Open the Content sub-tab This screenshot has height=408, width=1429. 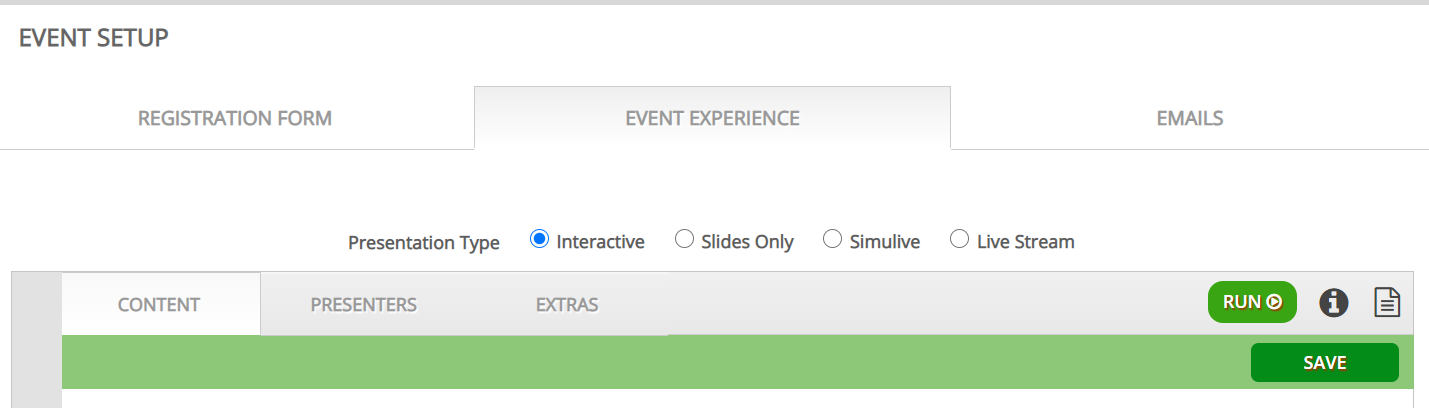pyautogui.click(x=160, y=304)
